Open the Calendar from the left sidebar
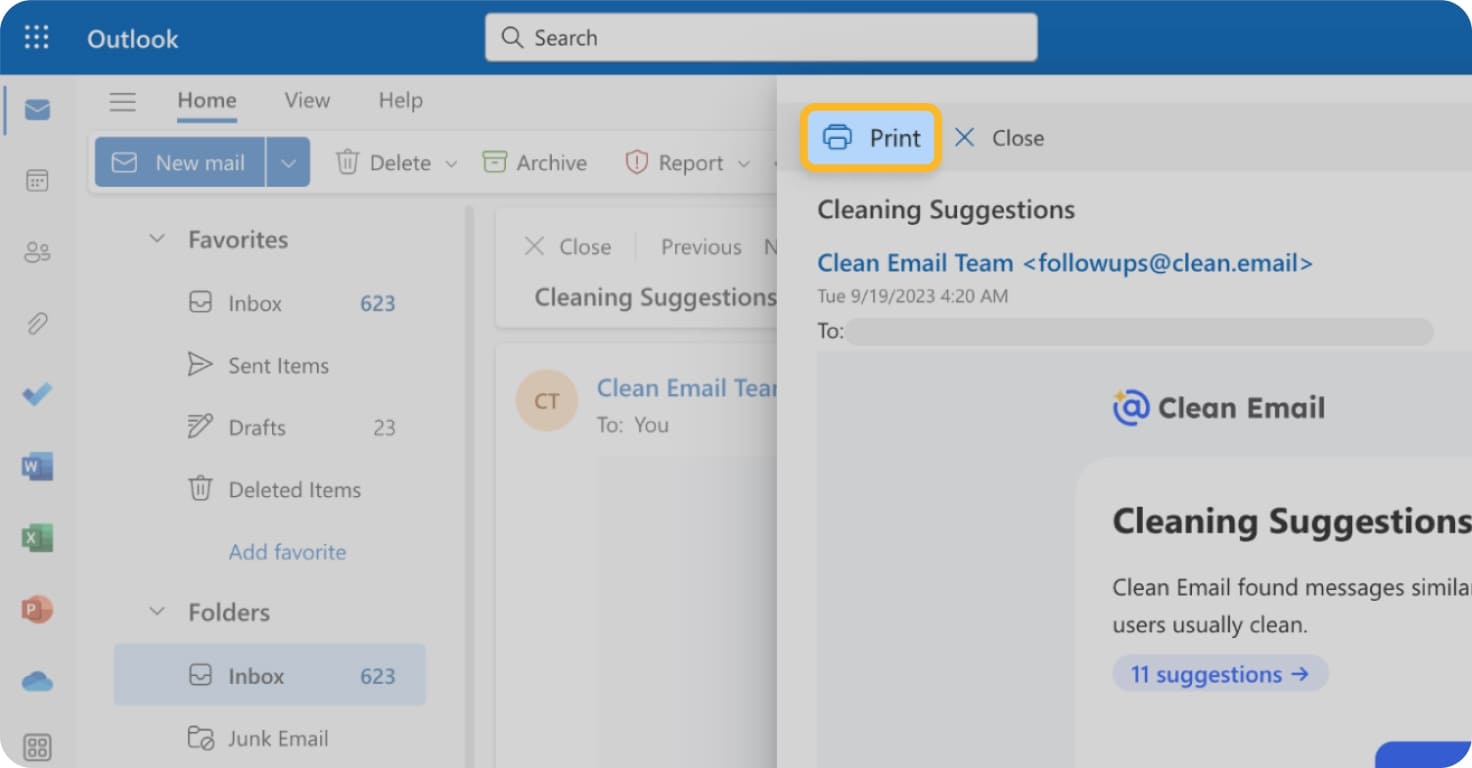 click(x=37, y=180)
